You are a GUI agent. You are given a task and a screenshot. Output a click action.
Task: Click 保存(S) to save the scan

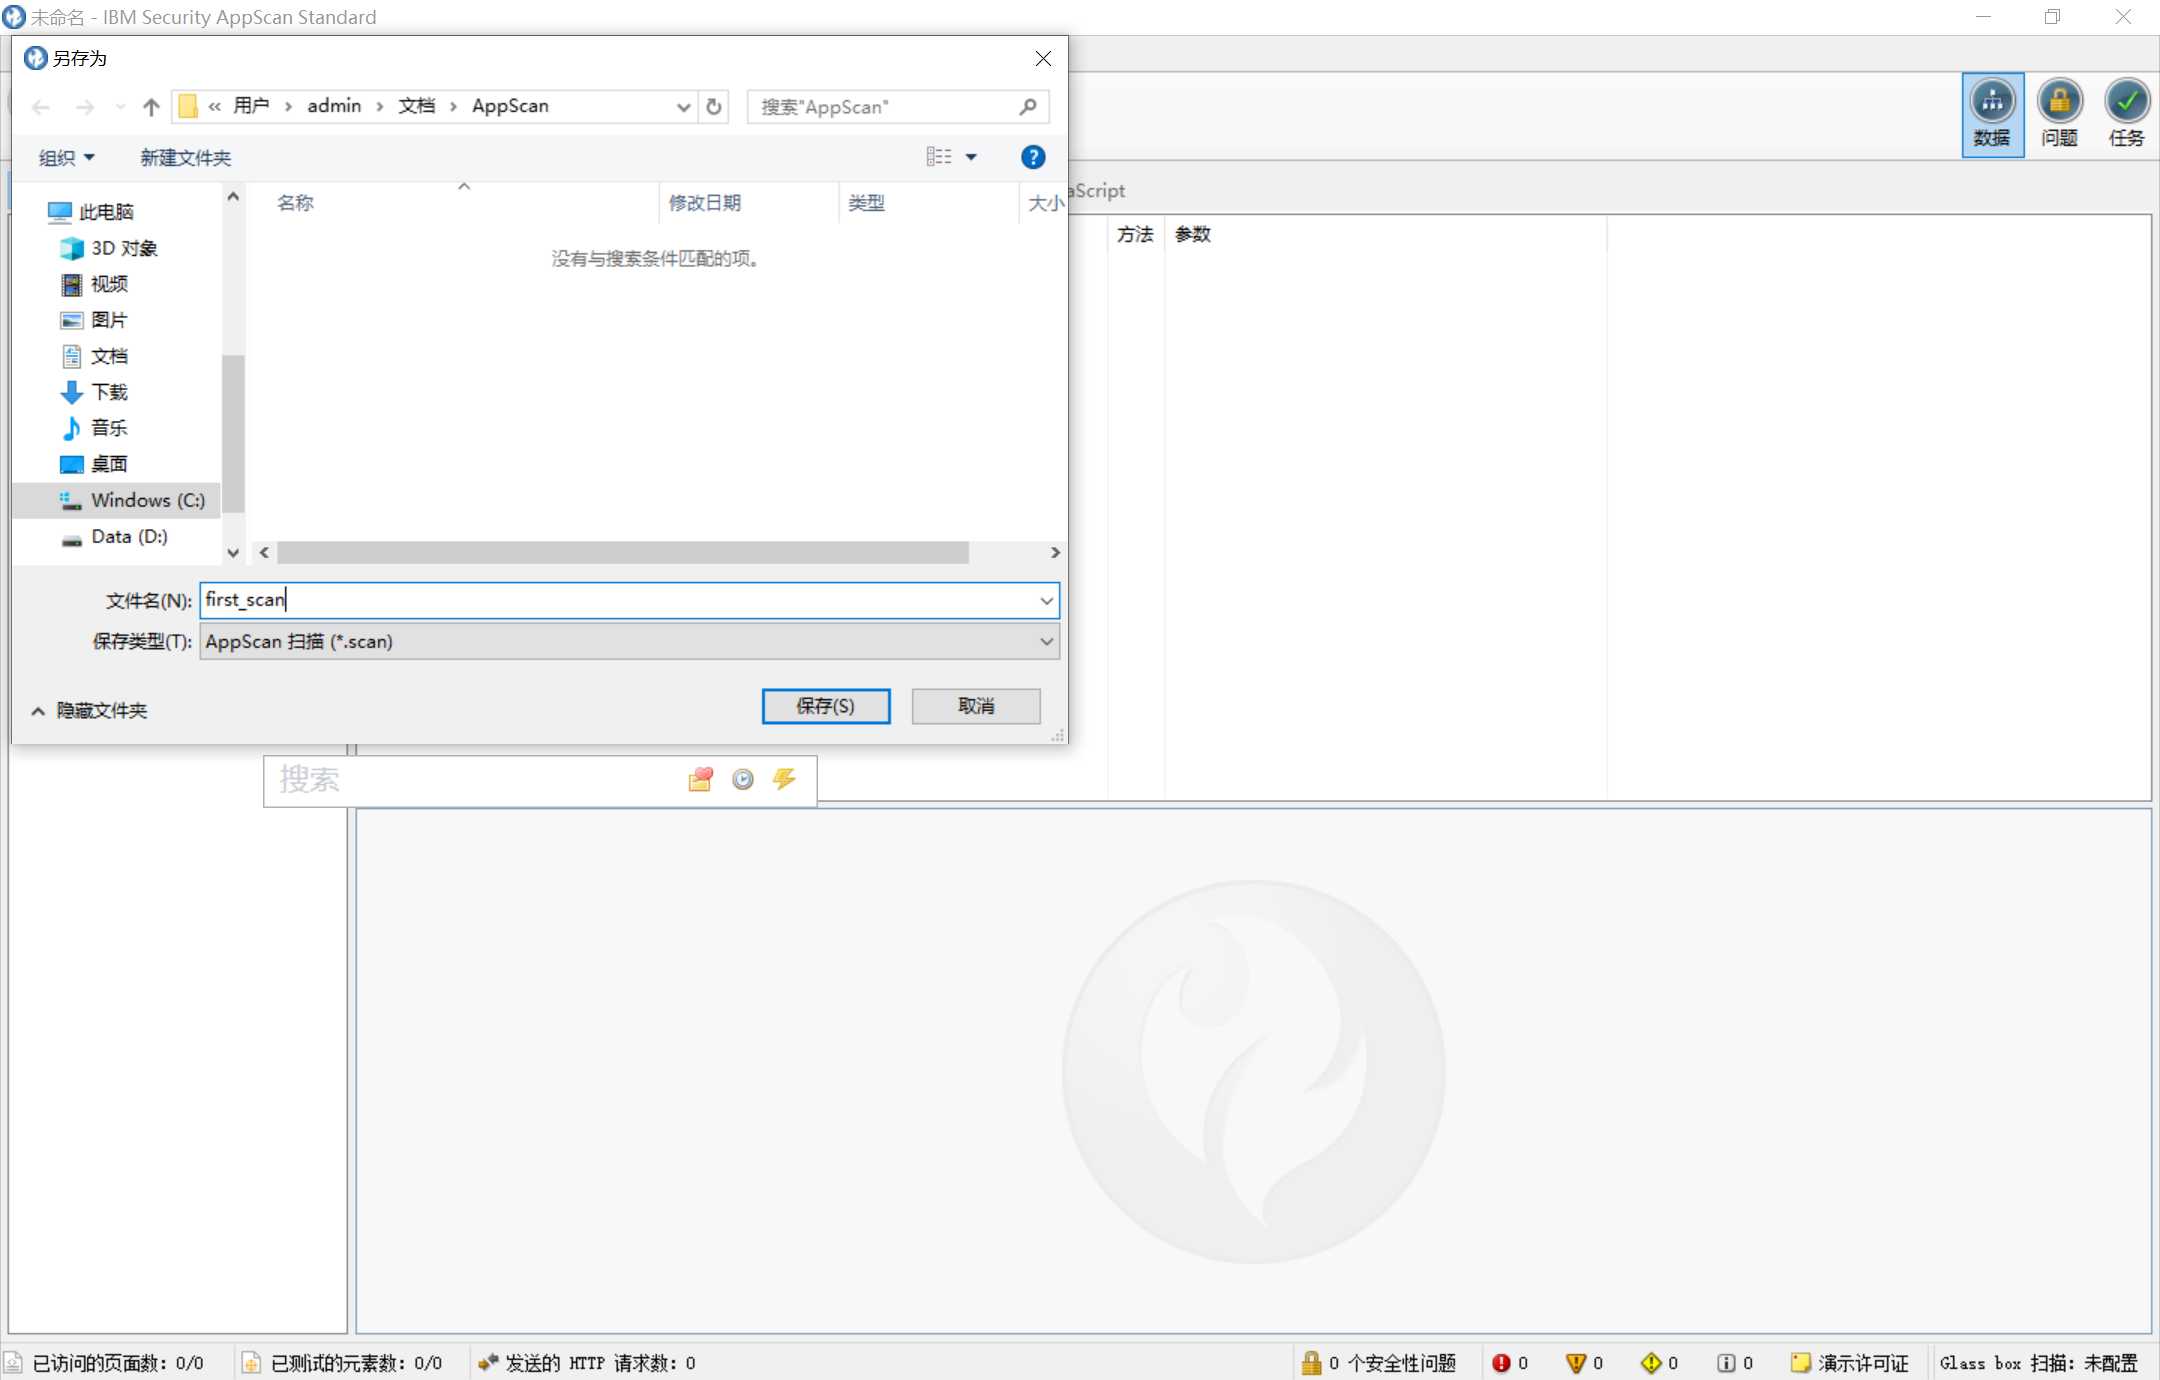click(x=826, y=706)
